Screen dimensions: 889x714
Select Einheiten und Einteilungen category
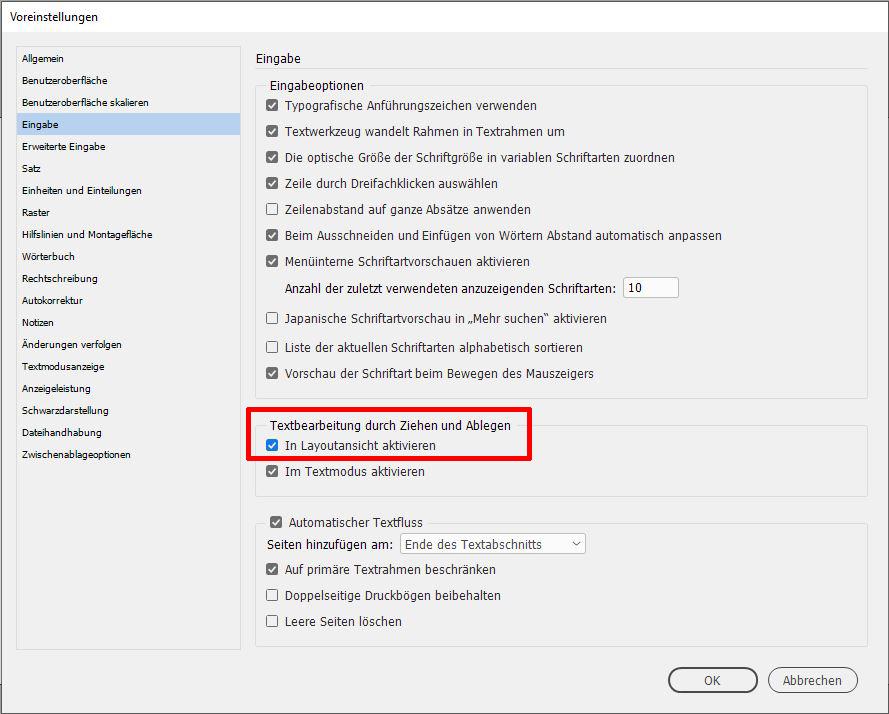(81, 191)
